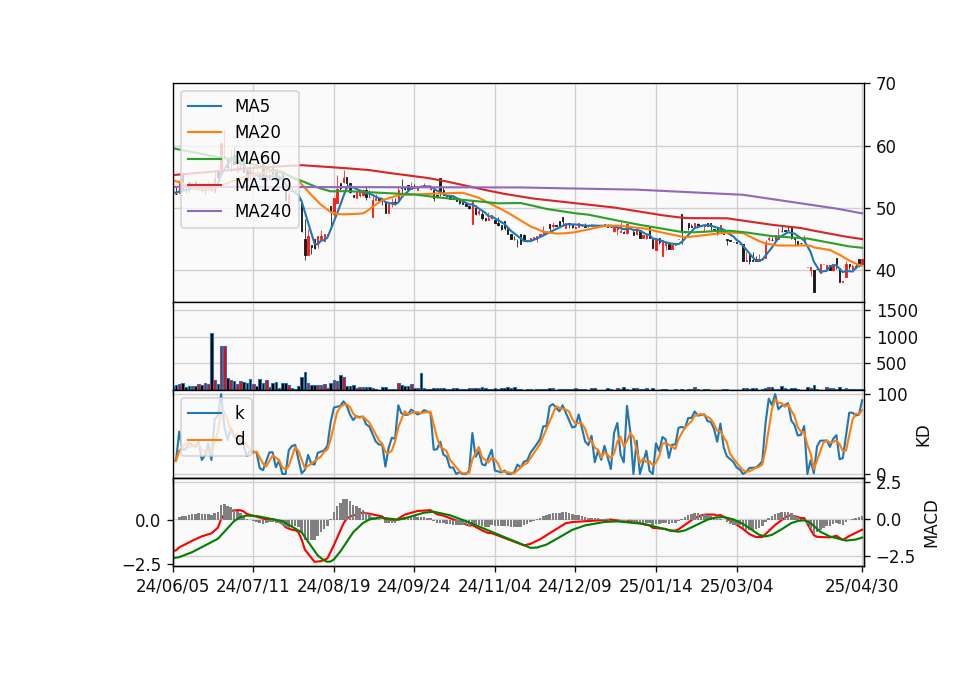Image resolution: width=960 pixels, height=690 pixels.
Task: Click the volume axis value 1500
Action: pyautogui.click(x=898, y=311)
